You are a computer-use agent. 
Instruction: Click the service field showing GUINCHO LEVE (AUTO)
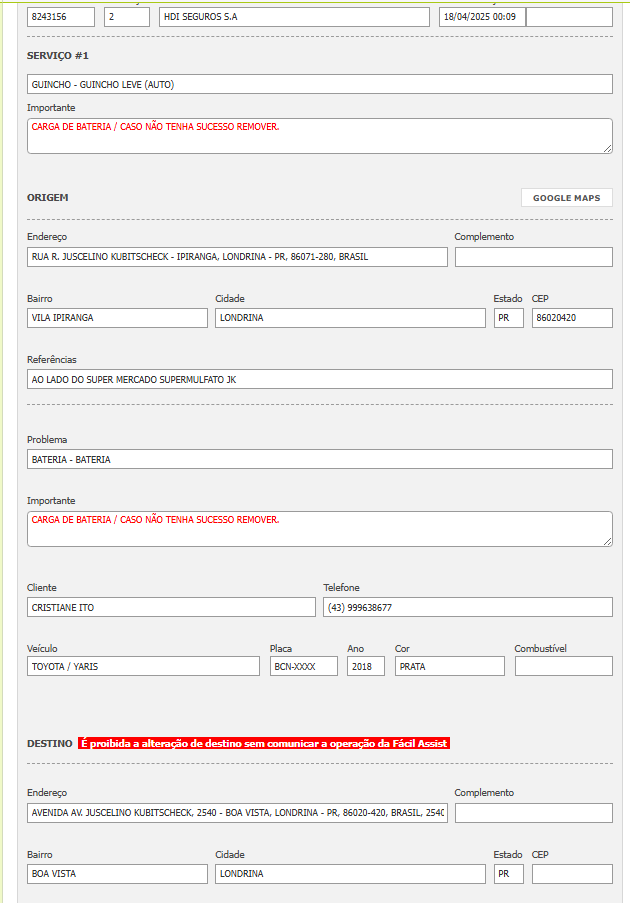(x=319, y=85)
